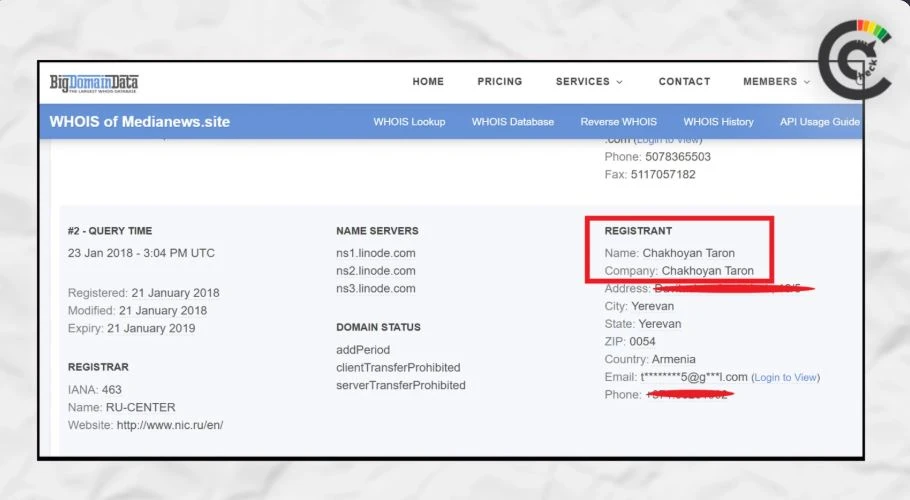Viewport: 910px width, 500px height.
Task: Click the Country: Armenia line
Action: point(649,360)
